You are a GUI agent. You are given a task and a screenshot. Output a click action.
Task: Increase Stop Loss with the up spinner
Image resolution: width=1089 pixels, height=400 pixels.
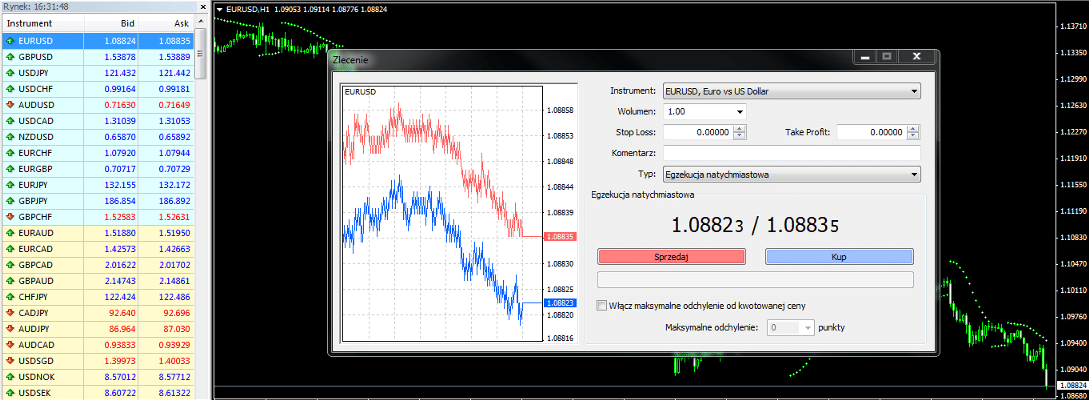click(740, 128)
